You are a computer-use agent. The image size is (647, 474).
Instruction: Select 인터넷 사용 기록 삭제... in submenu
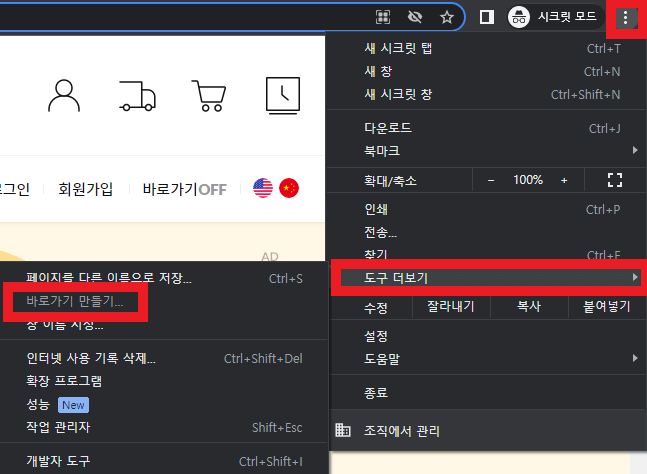(x=164, y=358)
